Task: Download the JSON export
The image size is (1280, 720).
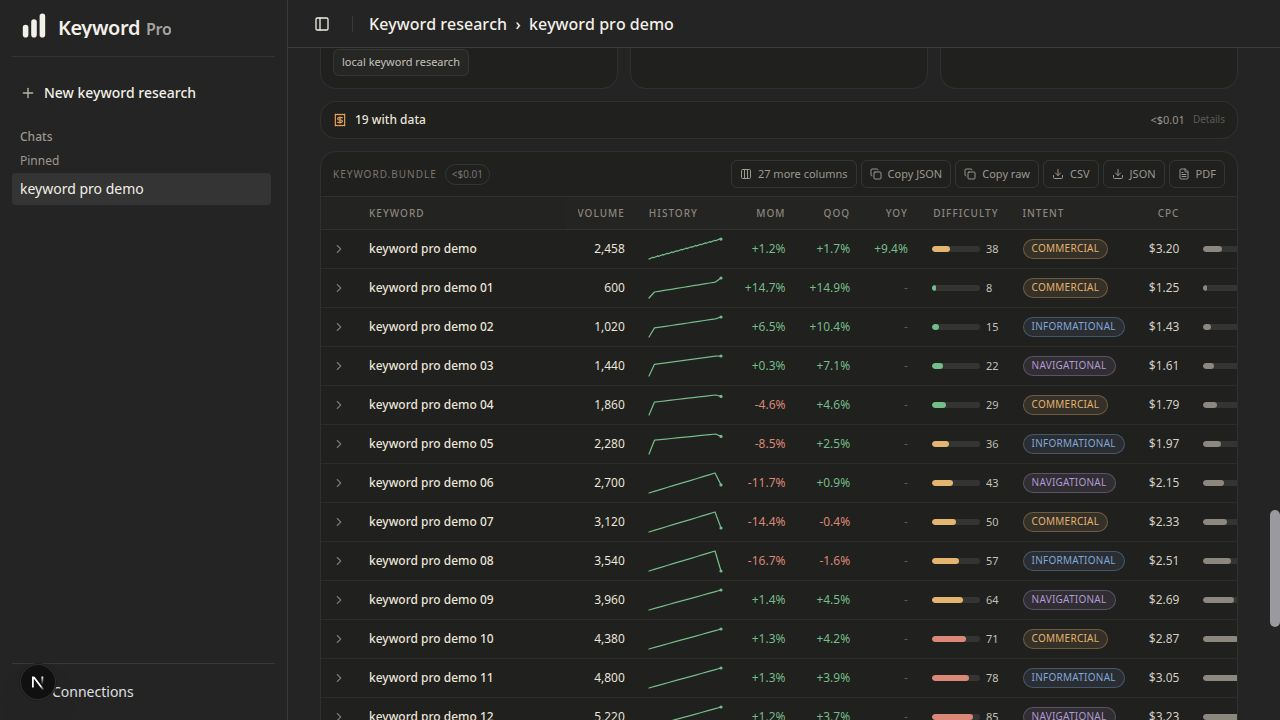Action: coord(1134,174)
